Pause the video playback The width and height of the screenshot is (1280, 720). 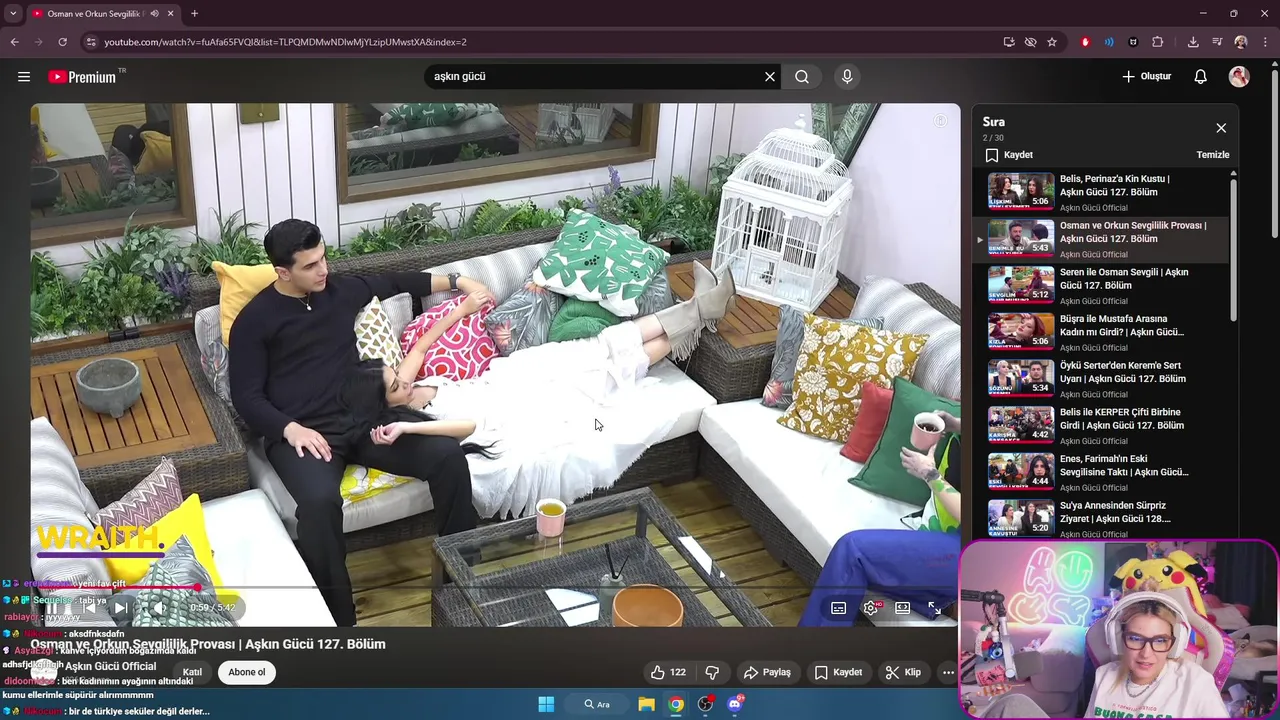(52, 607)
